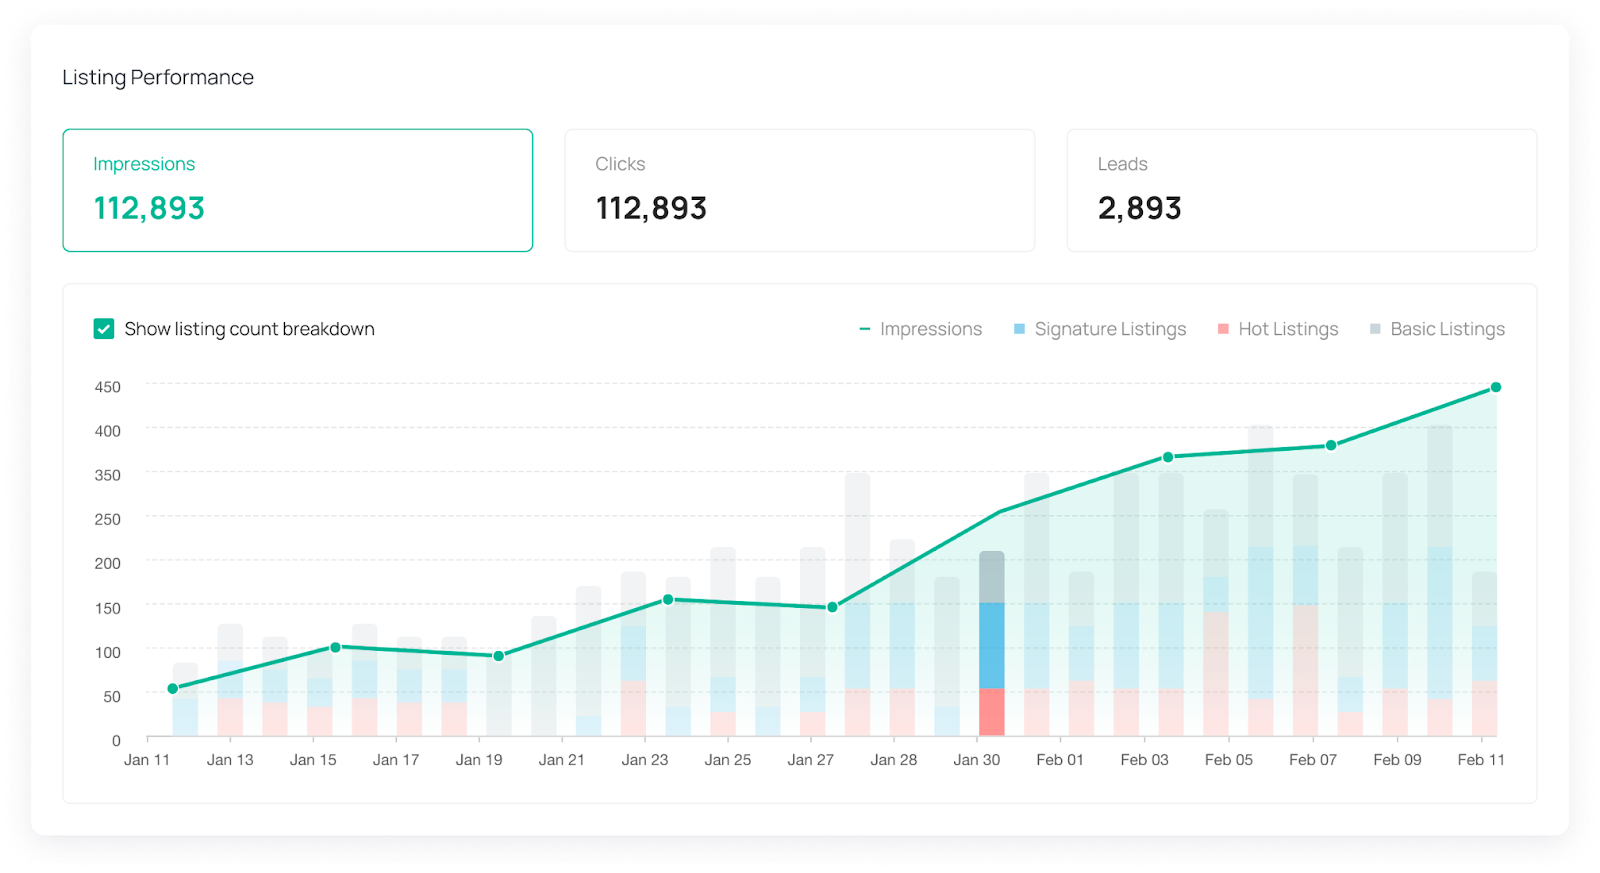Screen dimensions: 1600x873
Task: Click the impressions line point at Feb 07
Action: [1331, 446]
